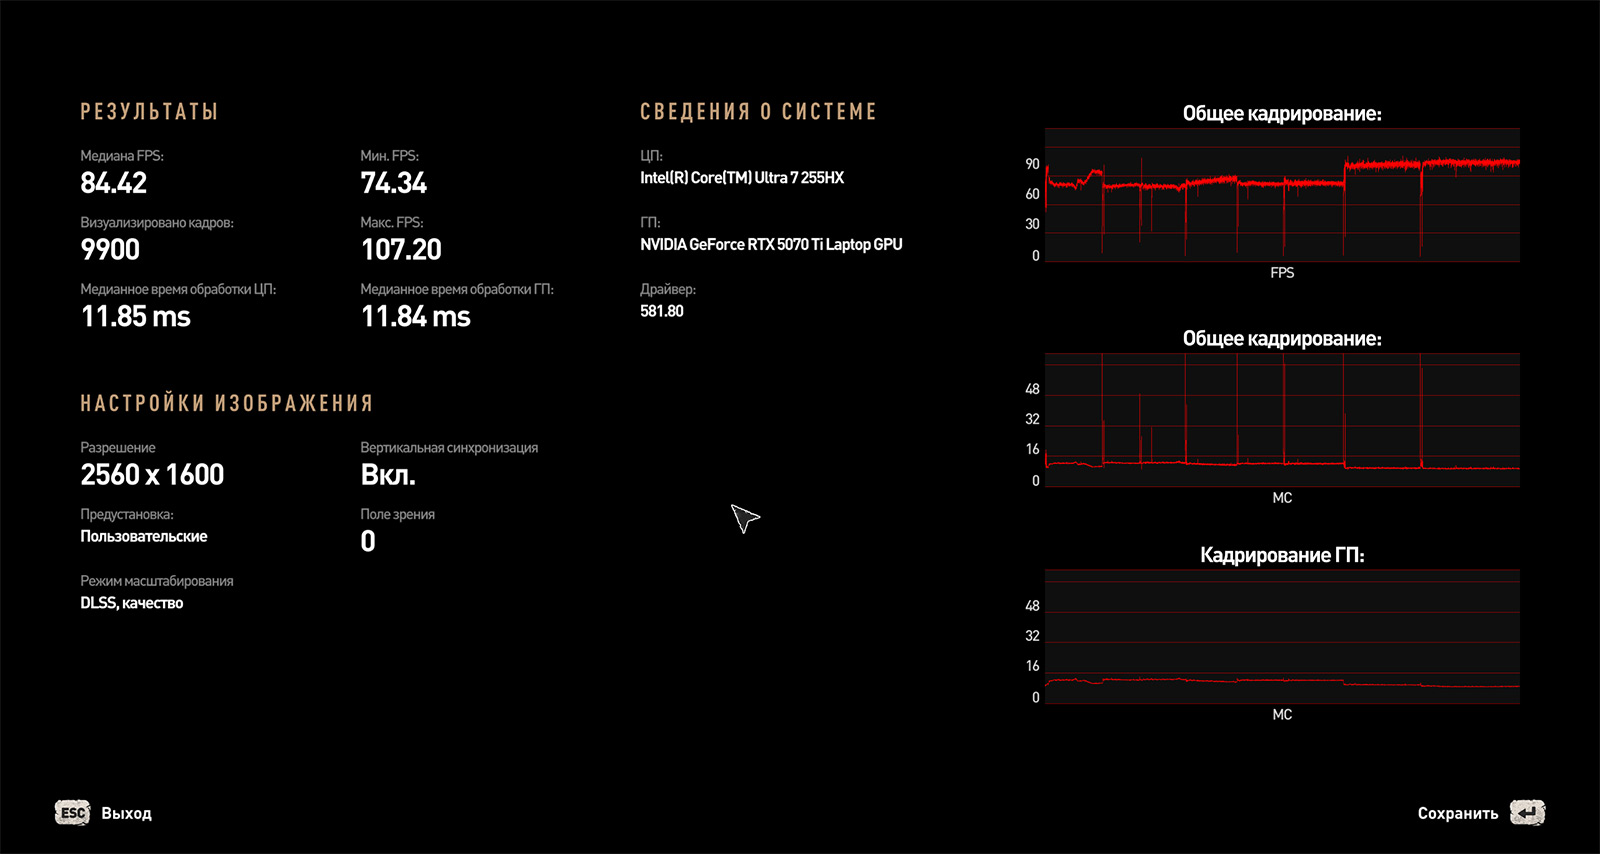Select the minimum FPS value 74.34
1600x854 pixels.
[x=394, y=183]
